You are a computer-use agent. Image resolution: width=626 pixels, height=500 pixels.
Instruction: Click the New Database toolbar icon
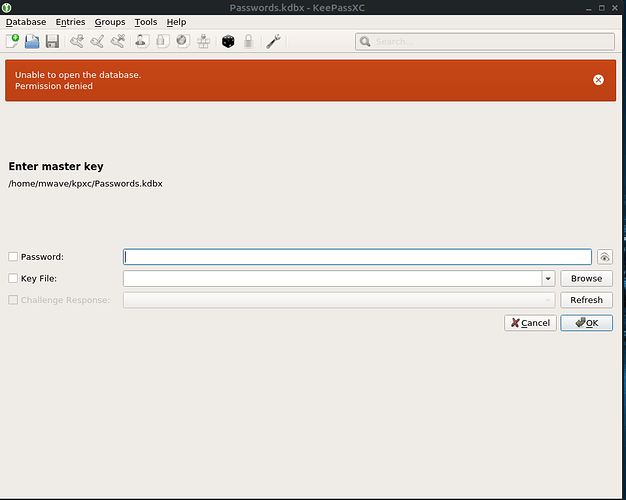pyautogui.click(x=12, y=41)
